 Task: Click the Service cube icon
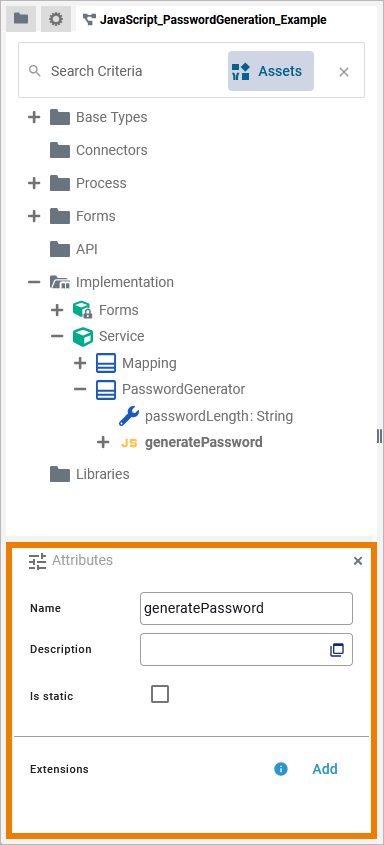click(x=83, y=336)
